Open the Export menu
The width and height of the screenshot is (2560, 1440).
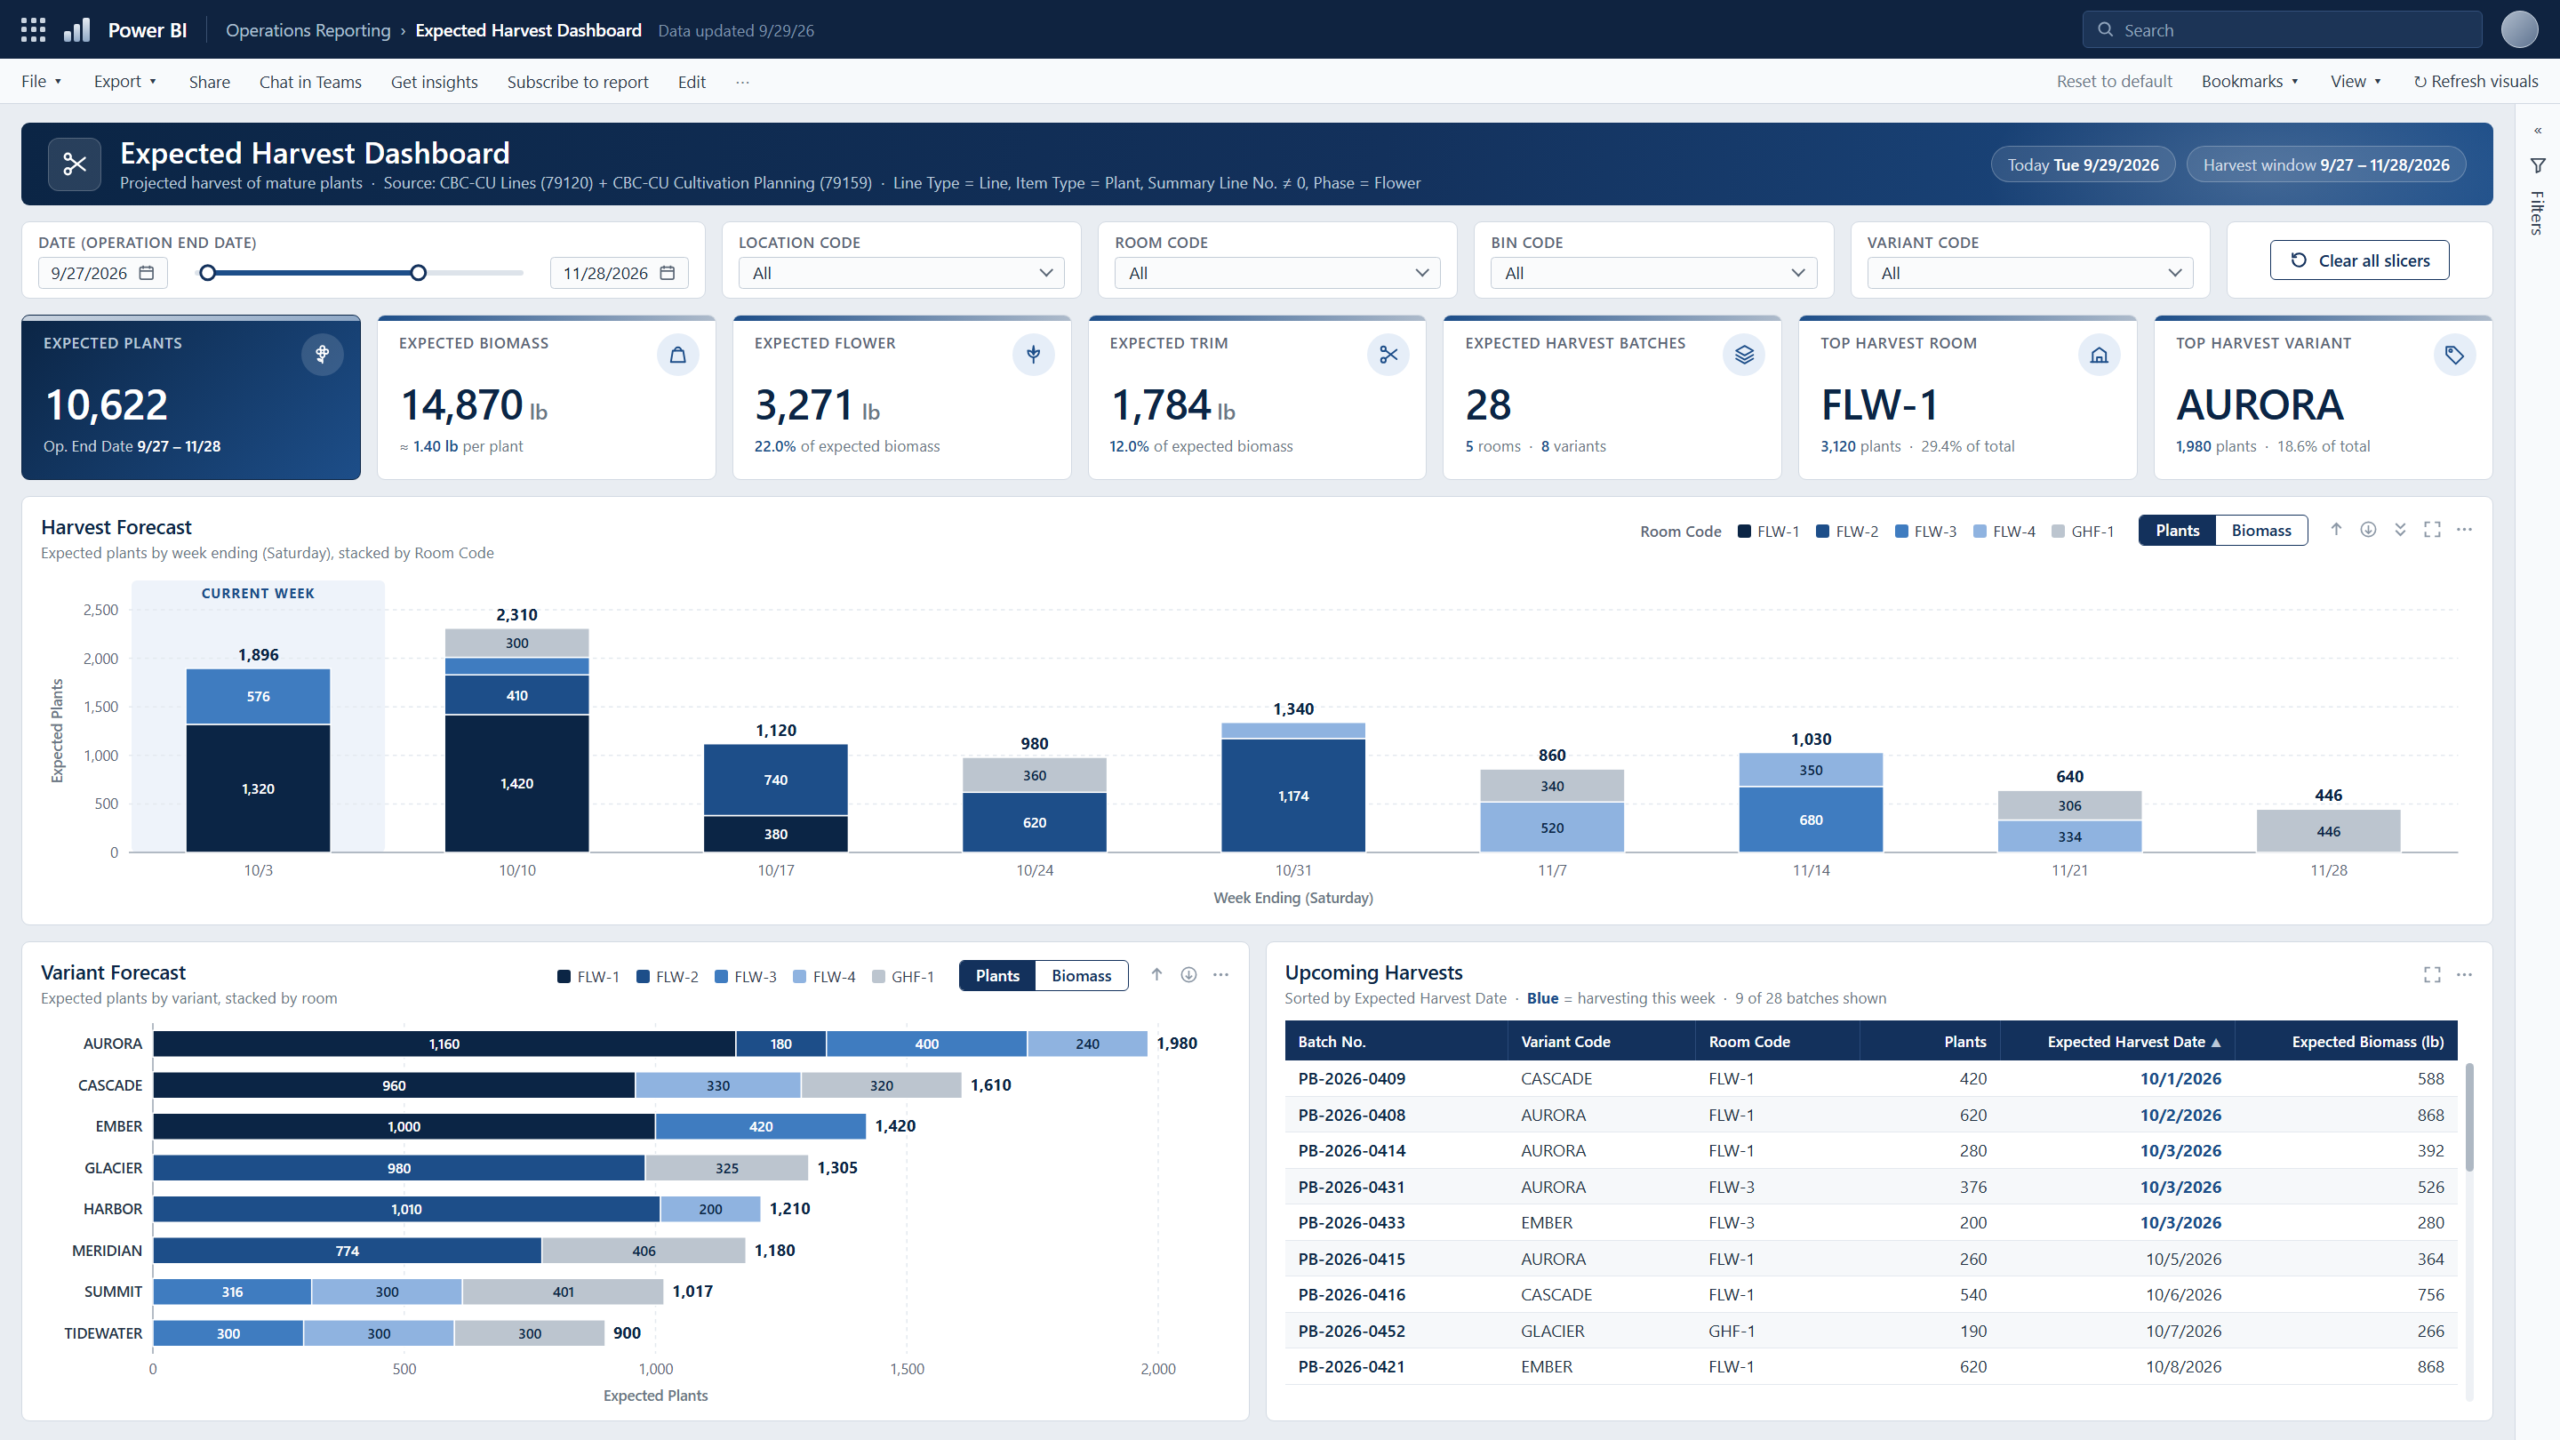[125, 82]
